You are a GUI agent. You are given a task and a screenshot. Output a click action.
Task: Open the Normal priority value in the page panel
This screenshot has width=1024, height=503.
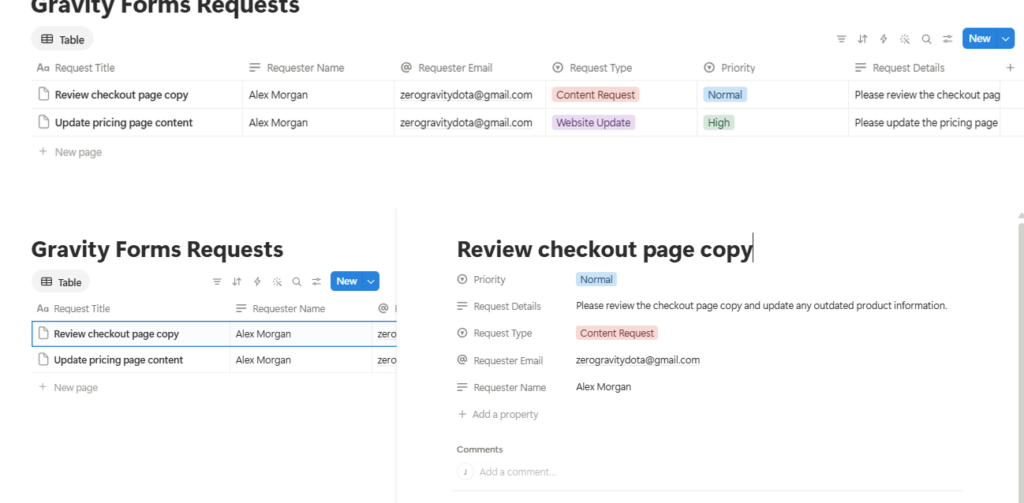[x=596, y=280]
